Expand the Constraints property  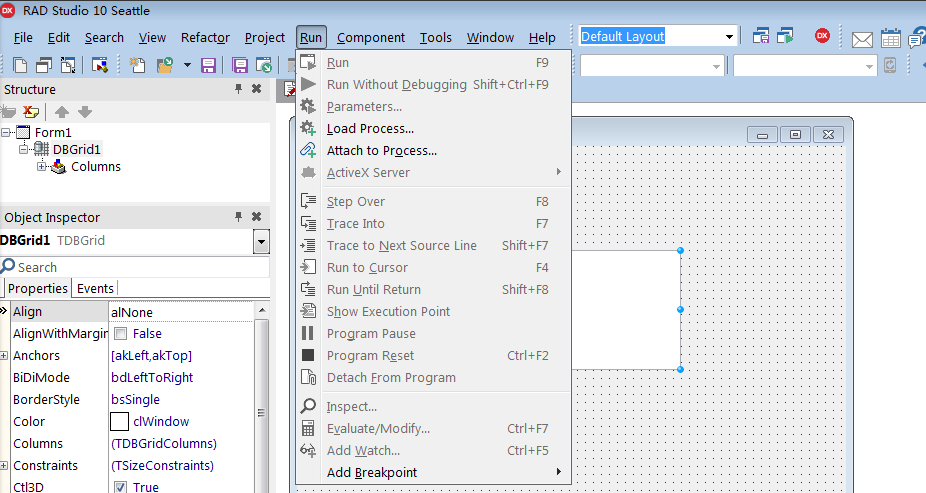tap(4, 465)
